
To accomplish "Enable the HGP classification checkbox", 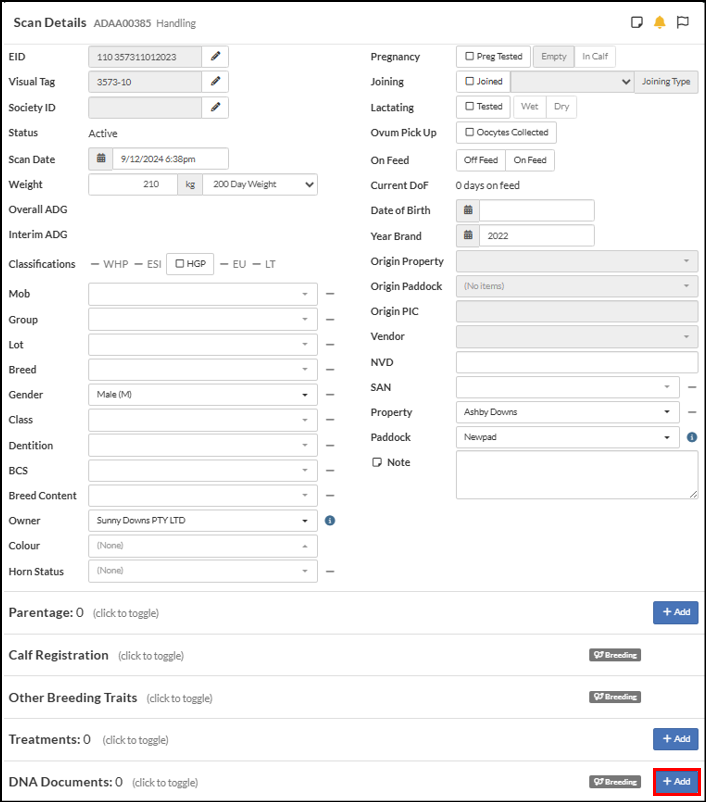I will (x=180, y=264).
